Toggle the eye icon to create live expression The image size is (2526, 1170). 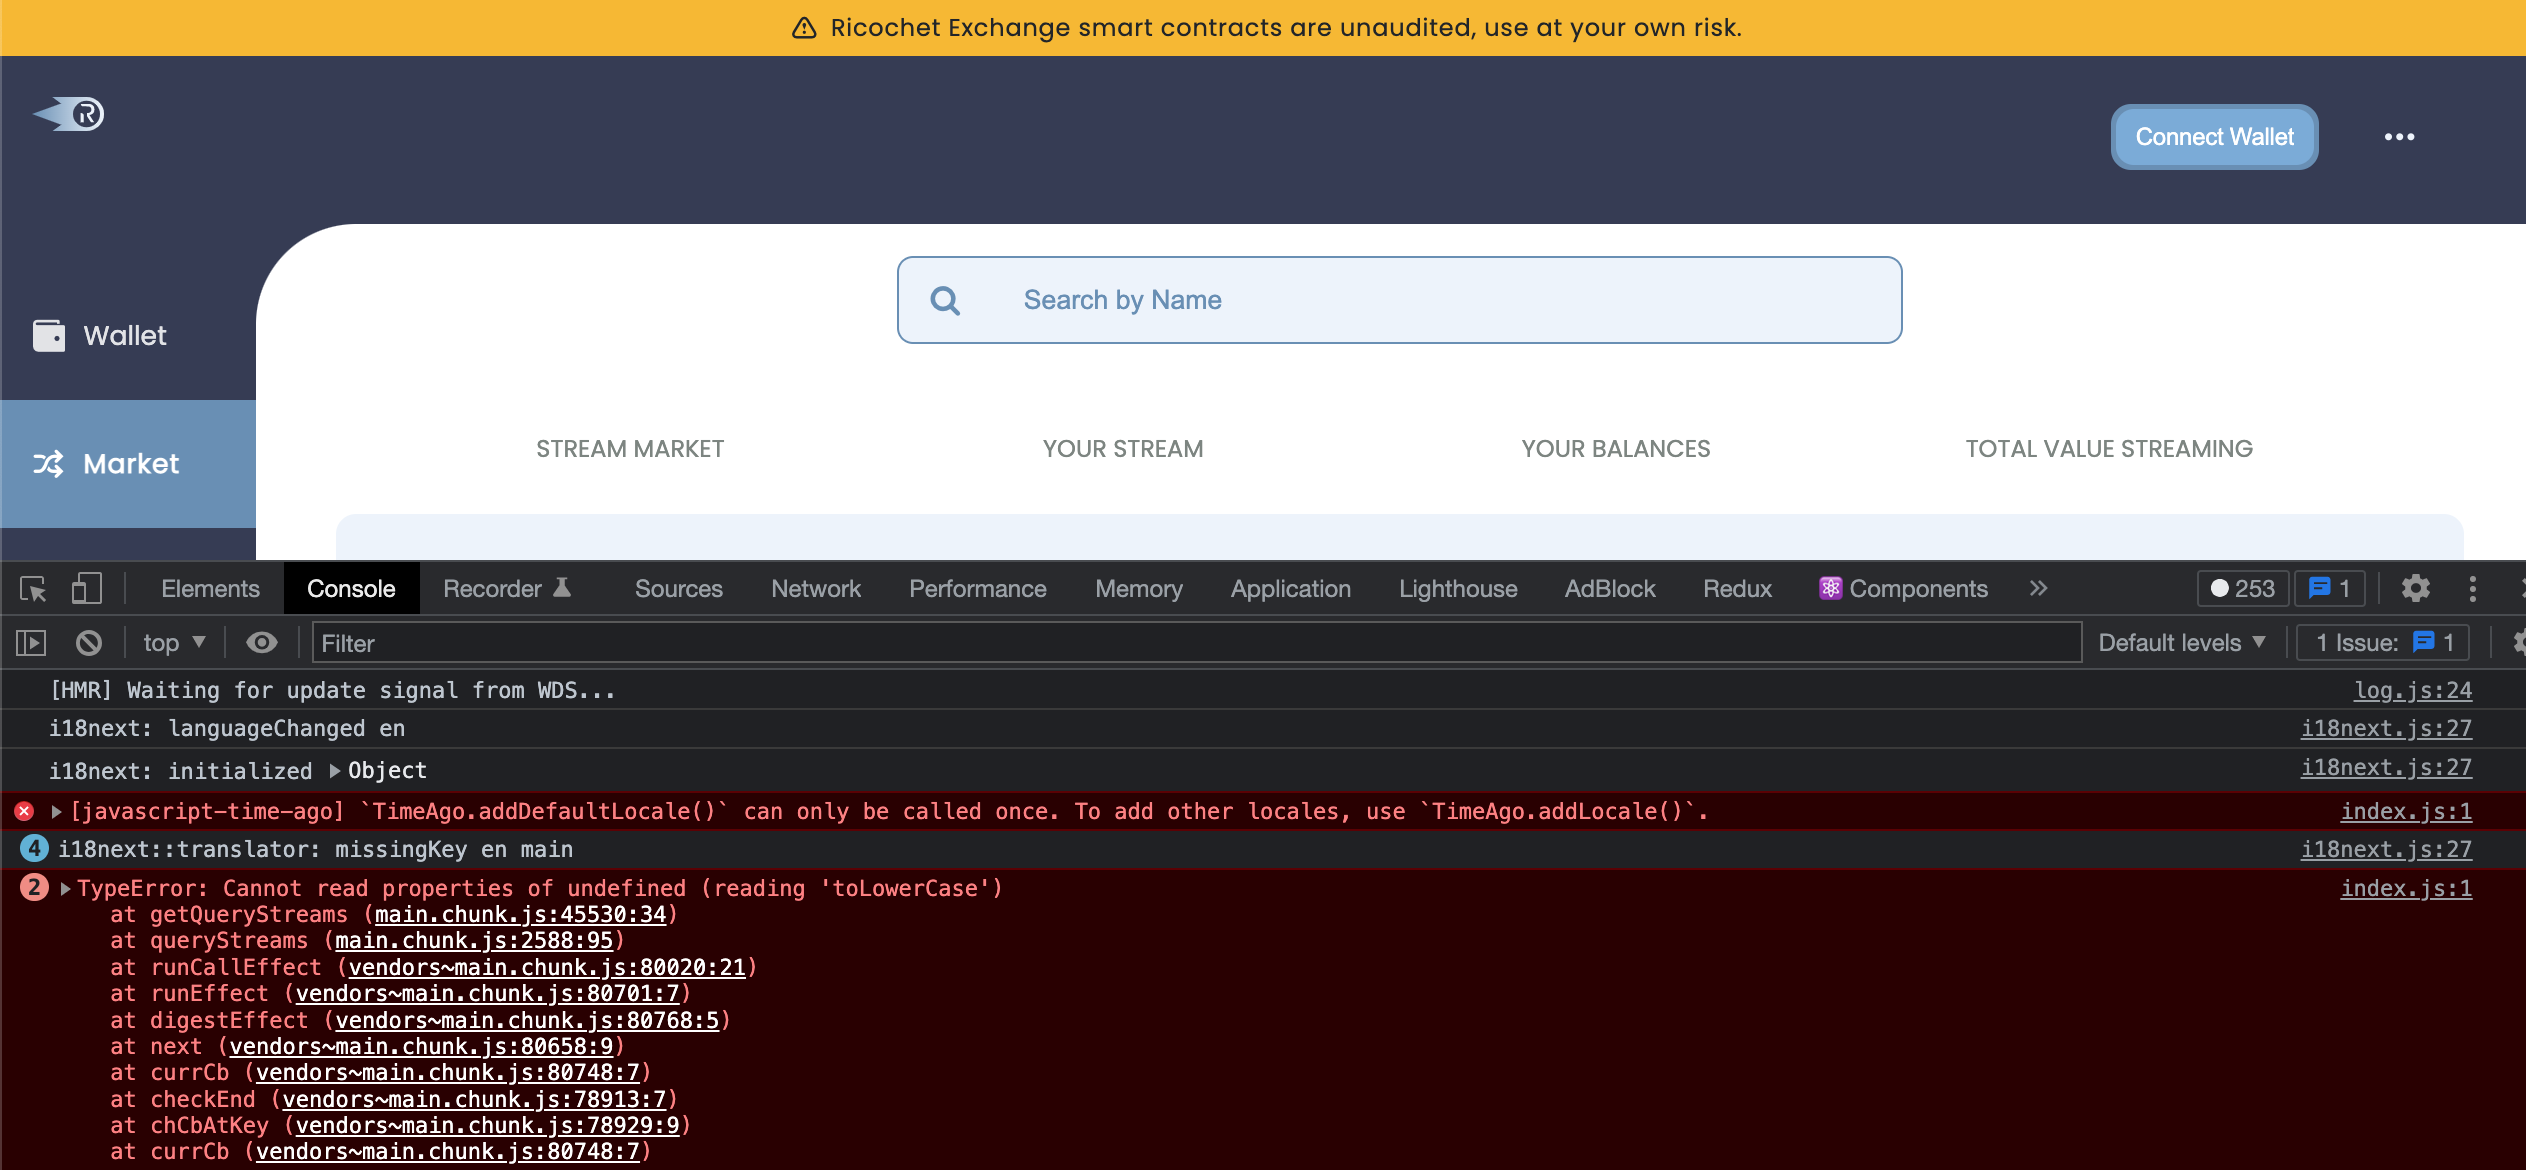coord(262,643)
